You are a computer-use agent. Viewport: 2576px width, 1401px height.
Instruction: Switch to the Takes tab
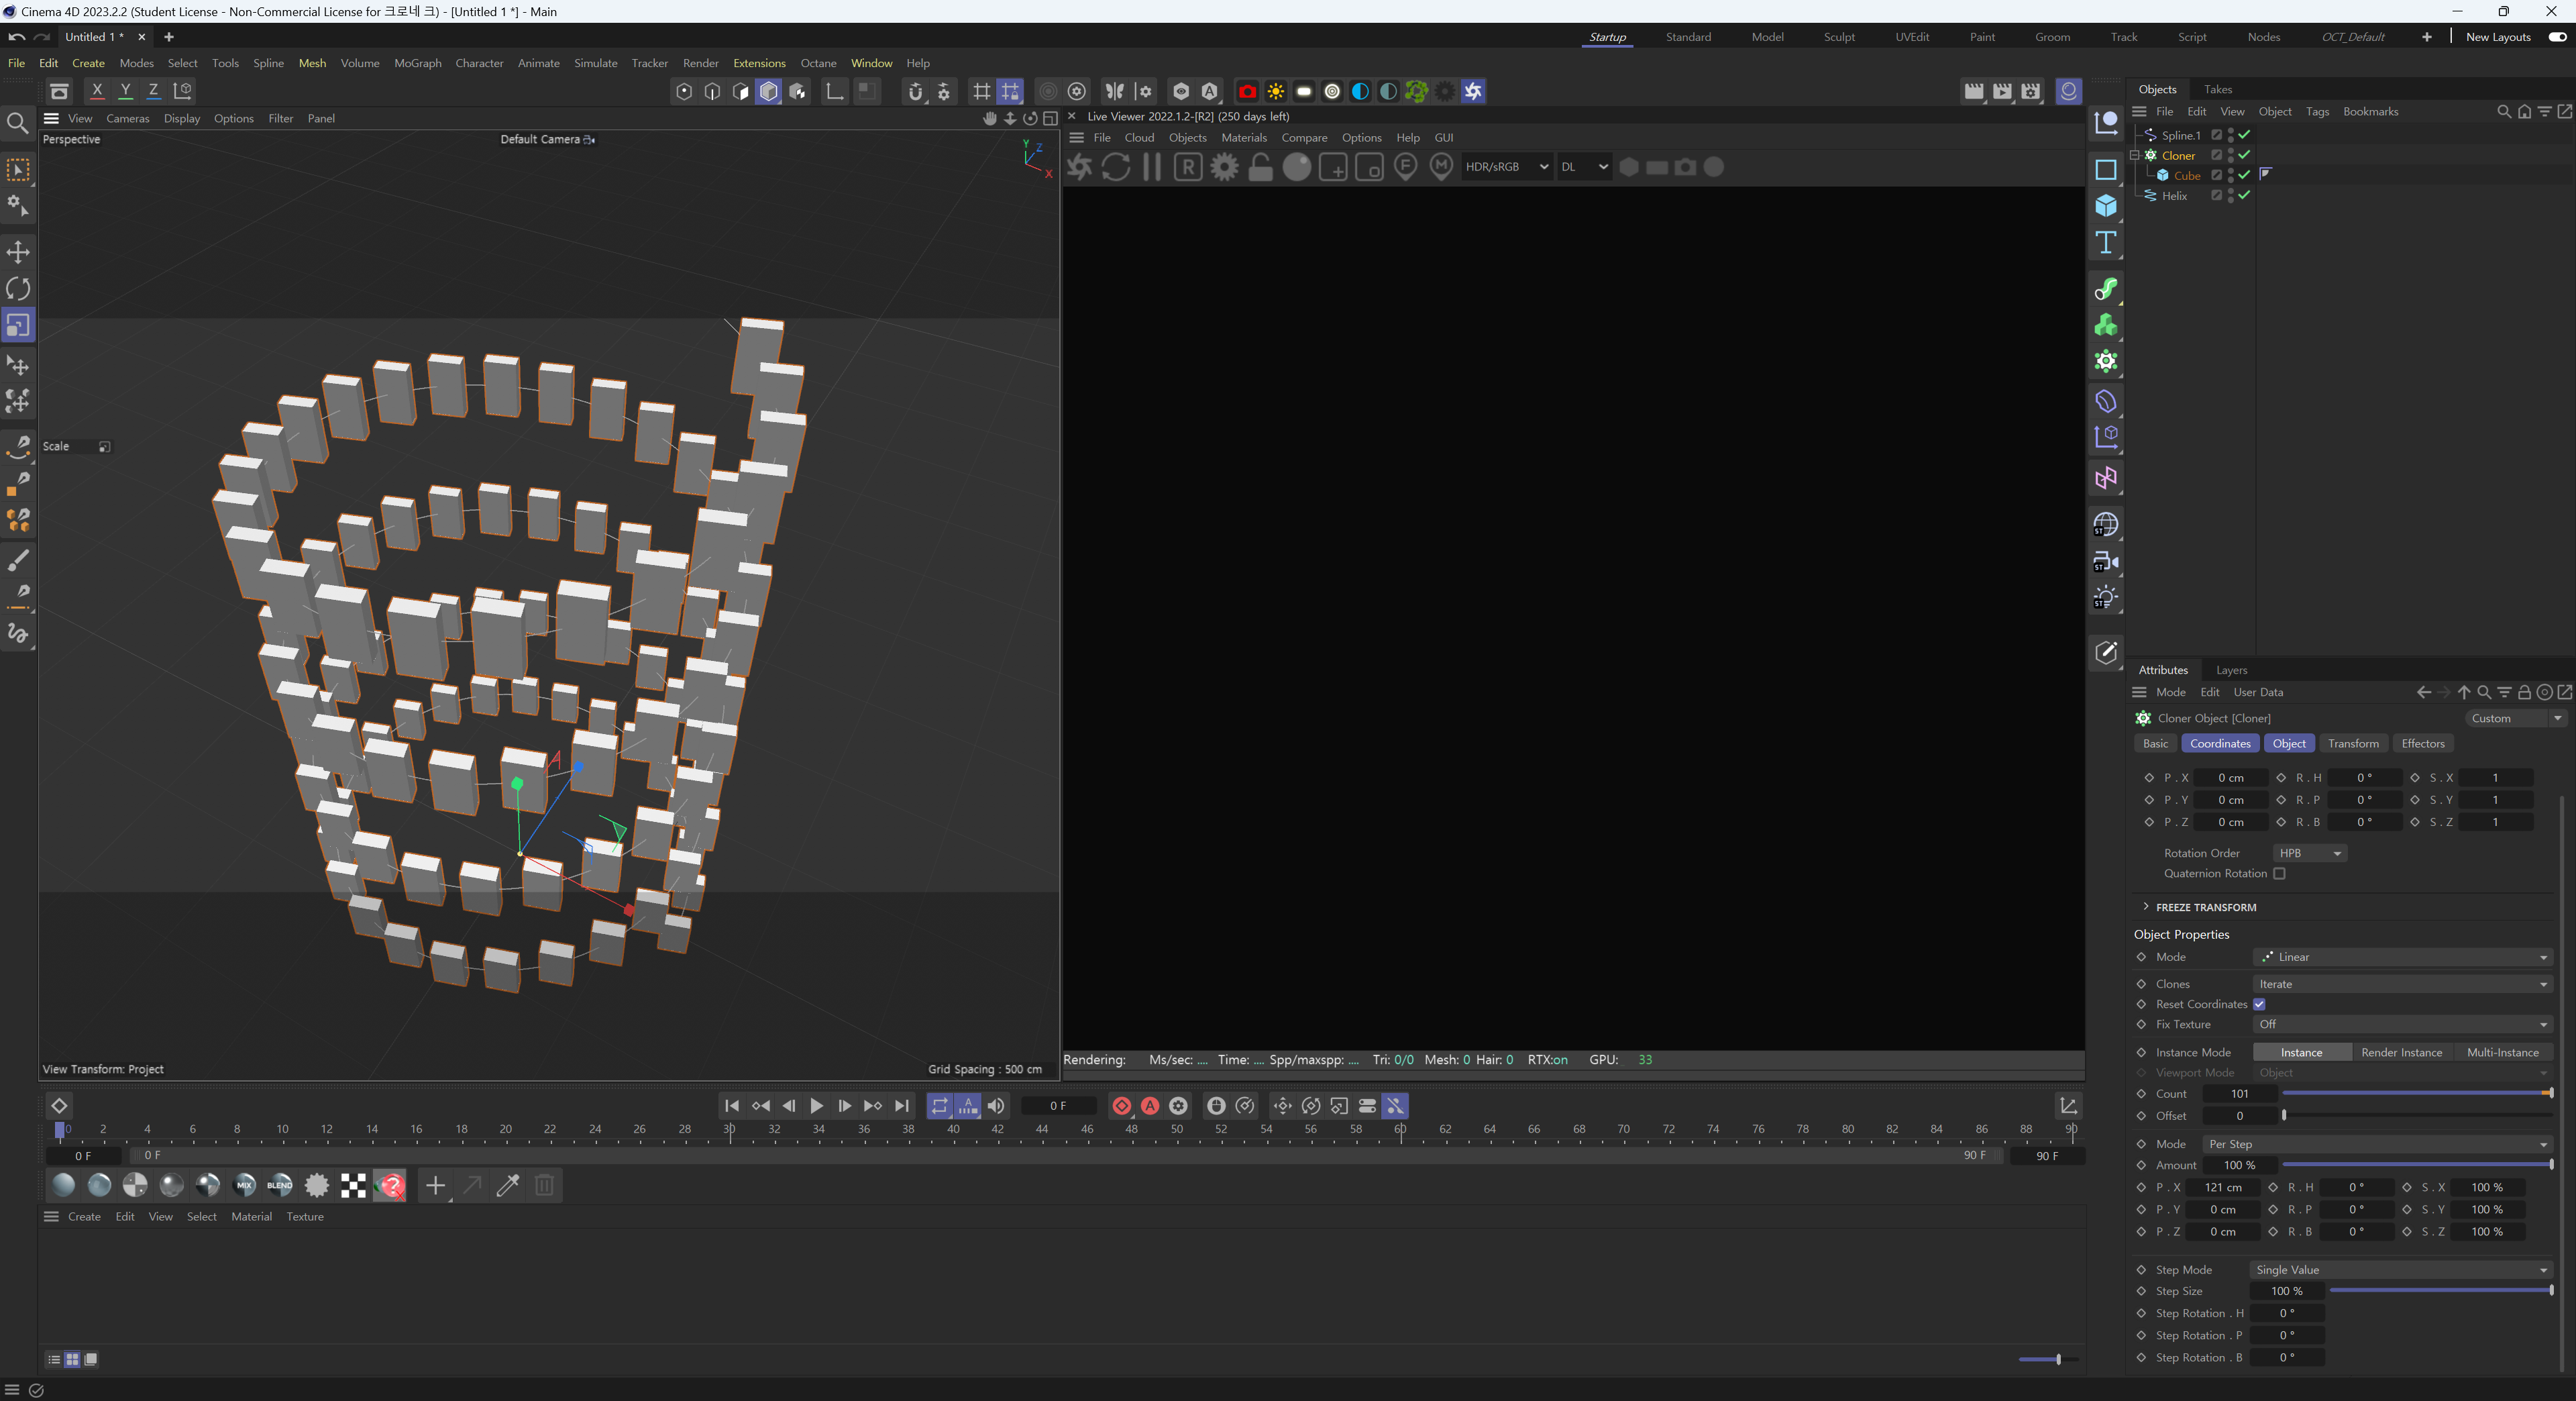2217,89
